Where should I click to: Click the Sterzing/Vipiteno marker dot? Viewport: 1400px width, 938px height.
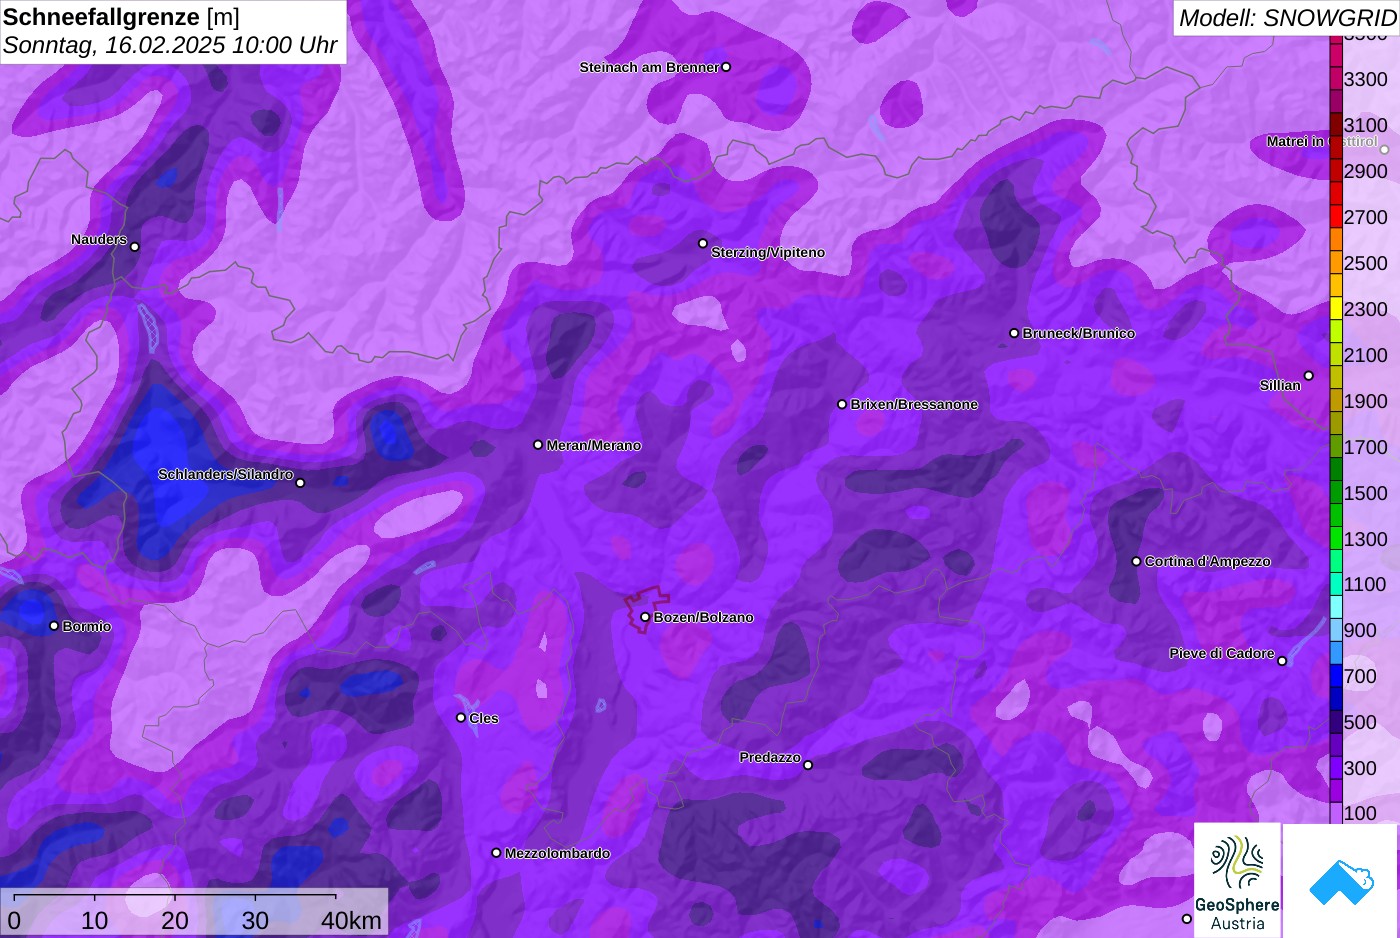[703, 243]
